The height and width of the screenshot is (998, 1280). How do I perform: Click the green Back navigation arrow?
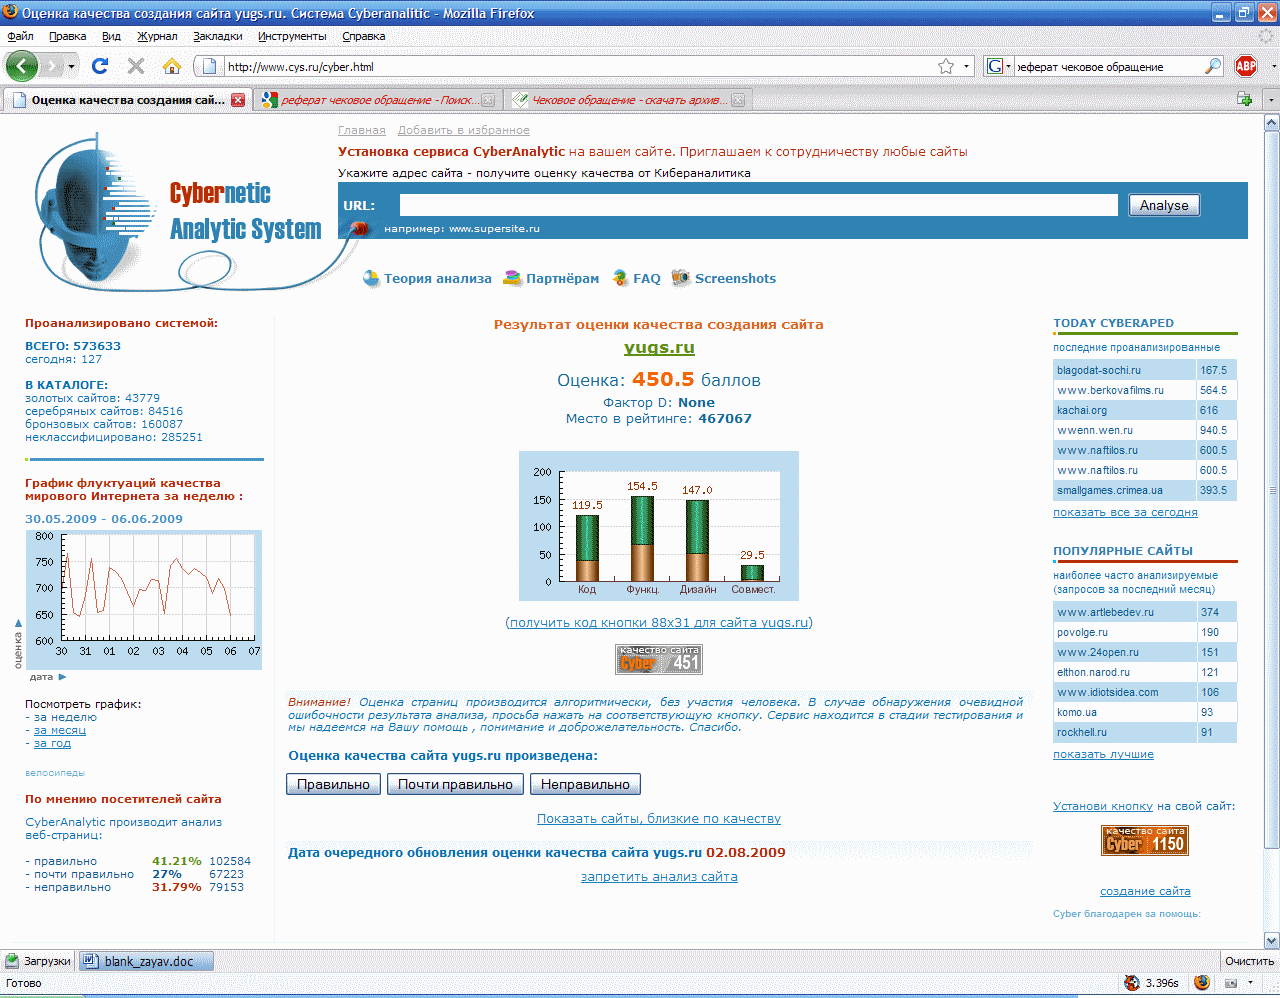point(22,66)
